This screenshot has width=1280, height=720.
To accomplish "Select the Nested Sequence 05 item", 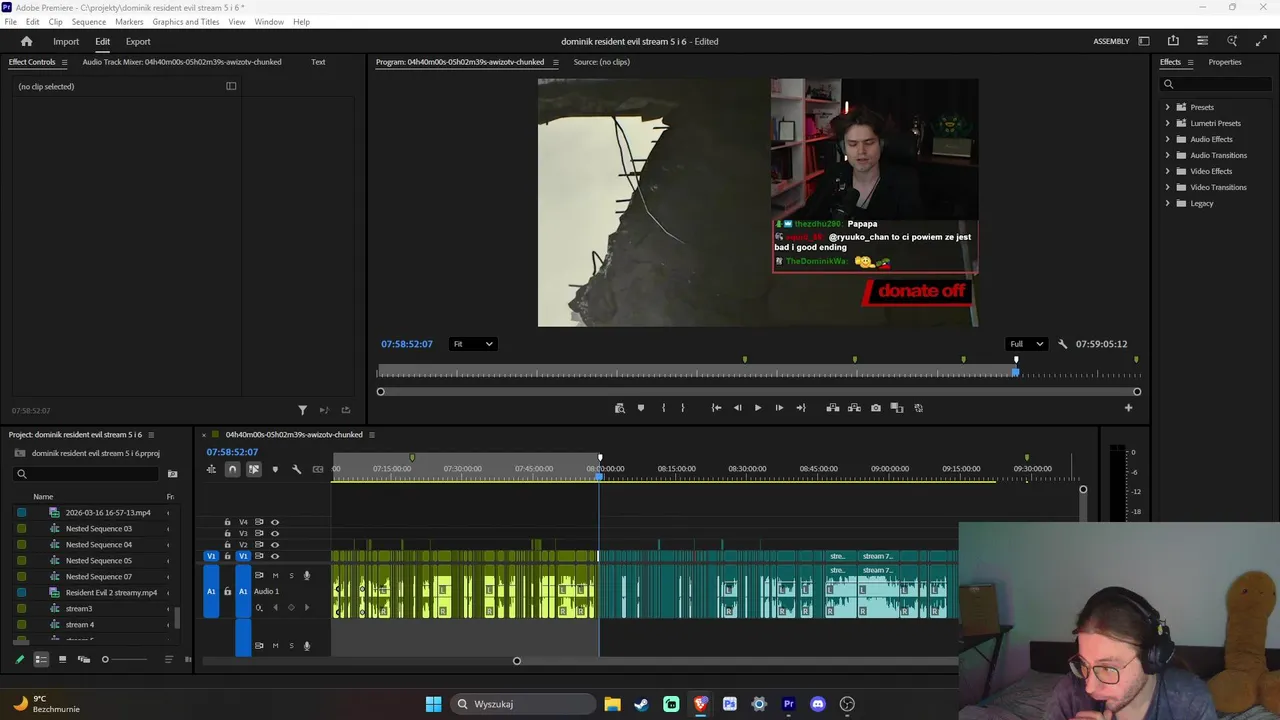I will point(99,561).
